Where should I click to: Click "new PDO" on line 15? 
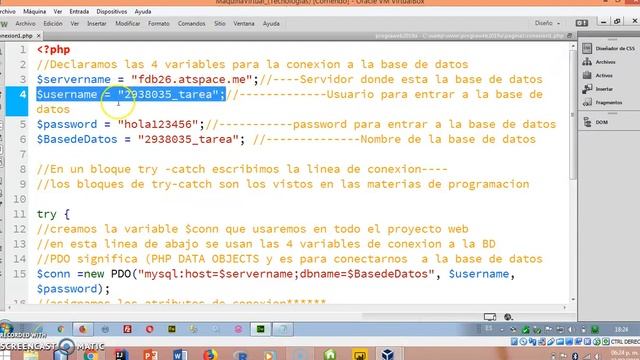point(108,273)
